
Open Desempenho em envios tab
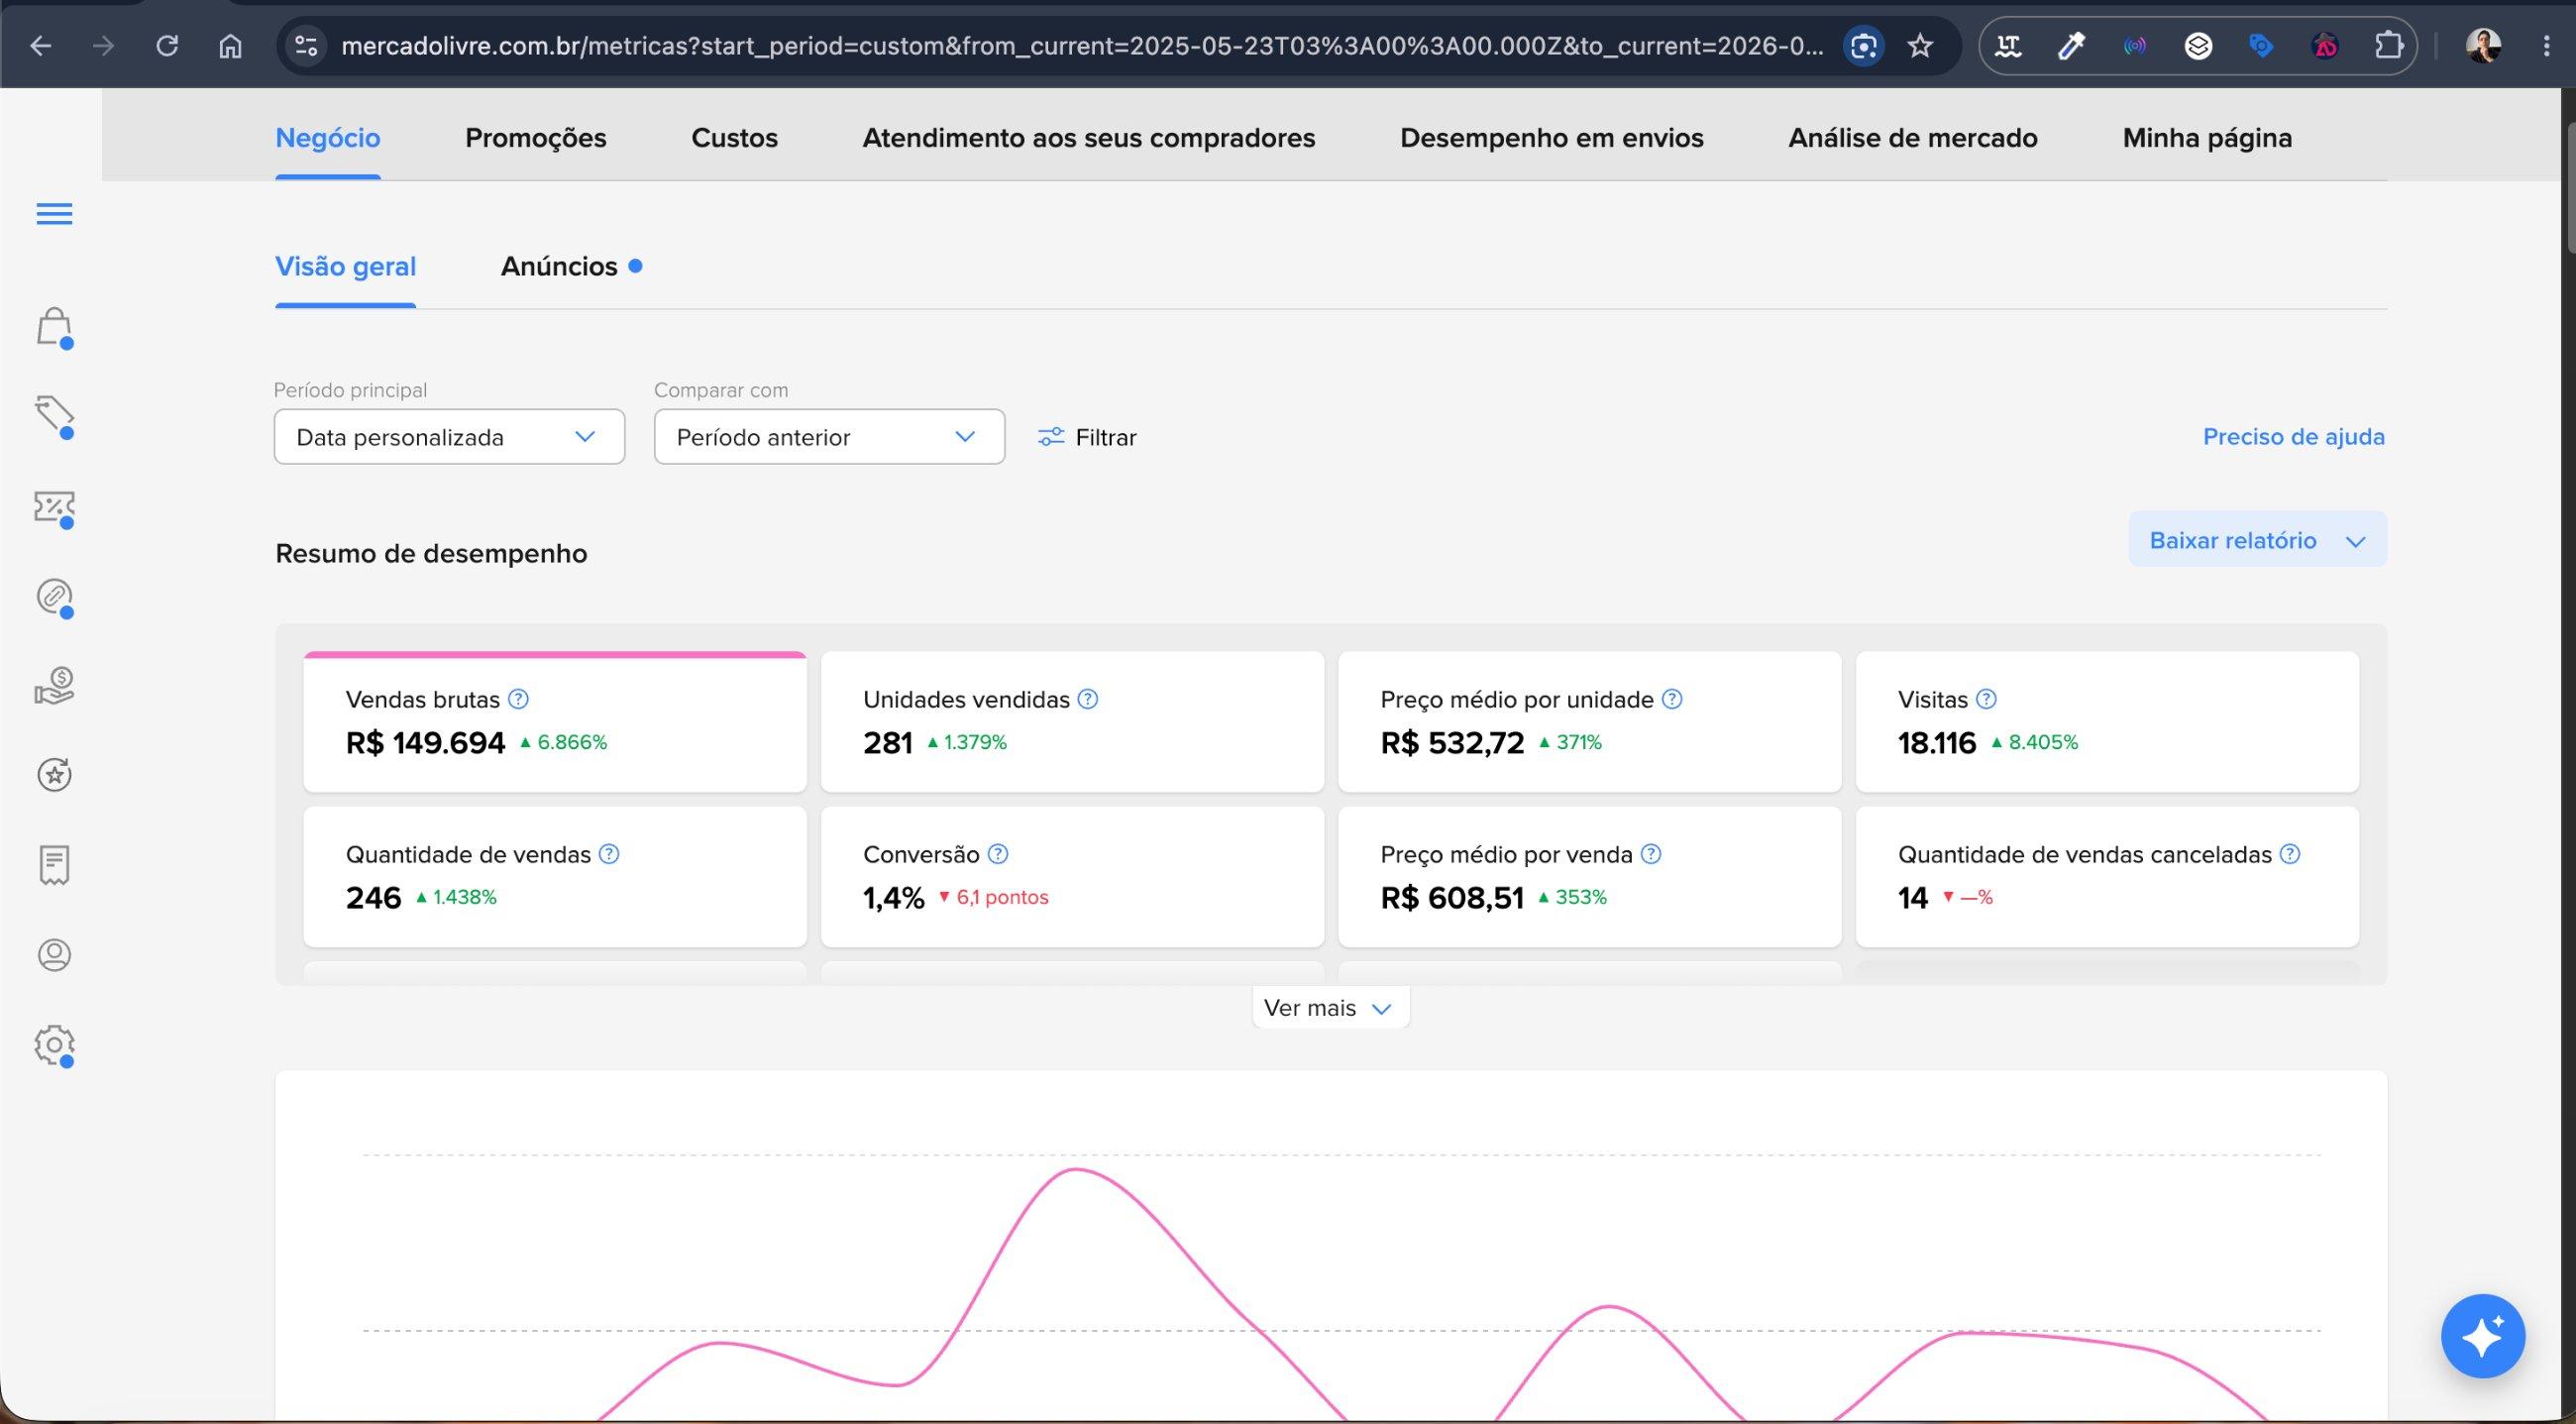(x=1551, y=138)
